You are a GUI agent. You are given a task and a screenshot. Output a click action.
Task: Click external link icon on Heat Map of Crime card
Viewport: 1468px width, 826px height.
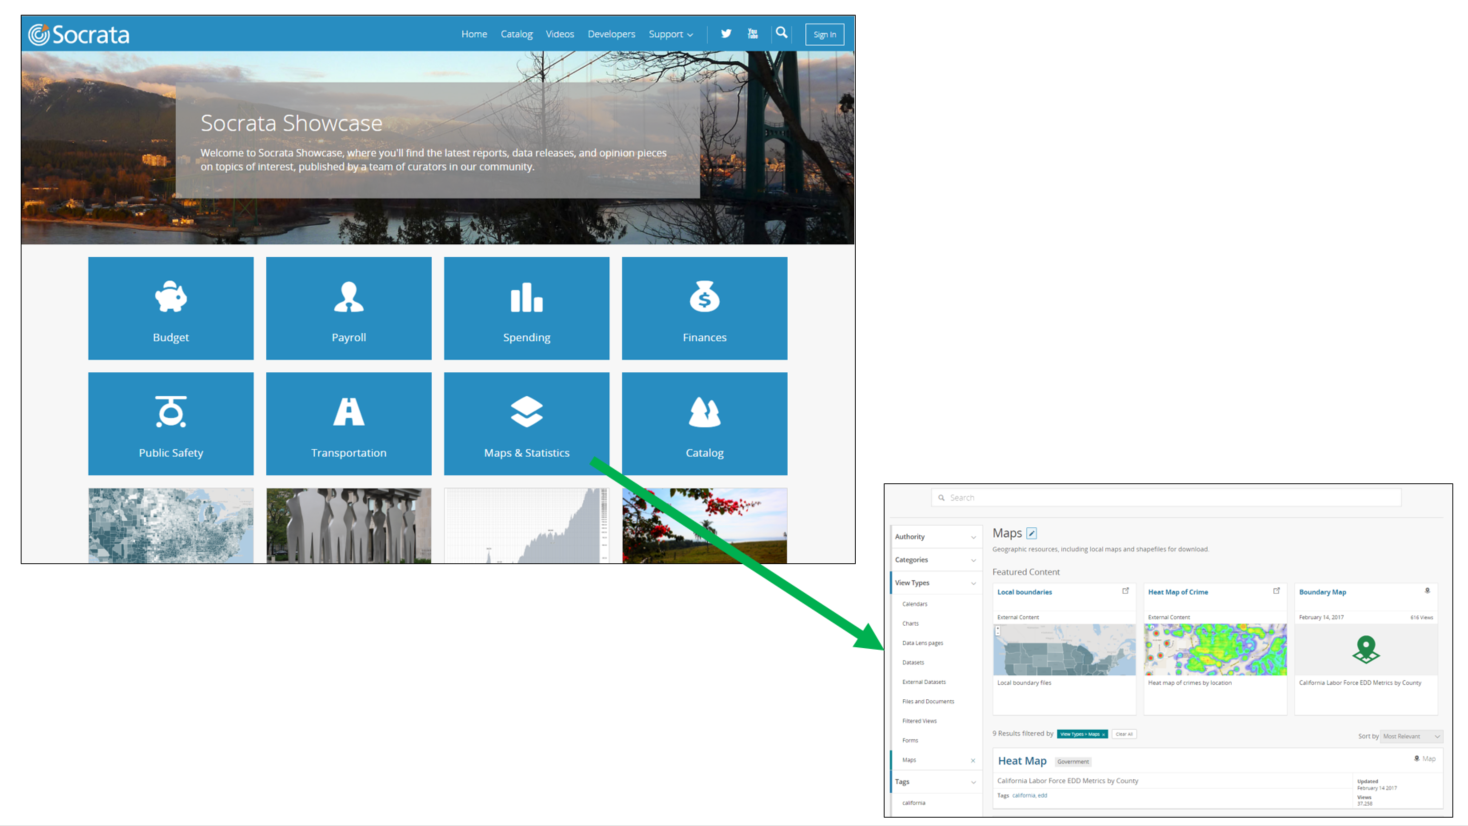coord(1277,591)
